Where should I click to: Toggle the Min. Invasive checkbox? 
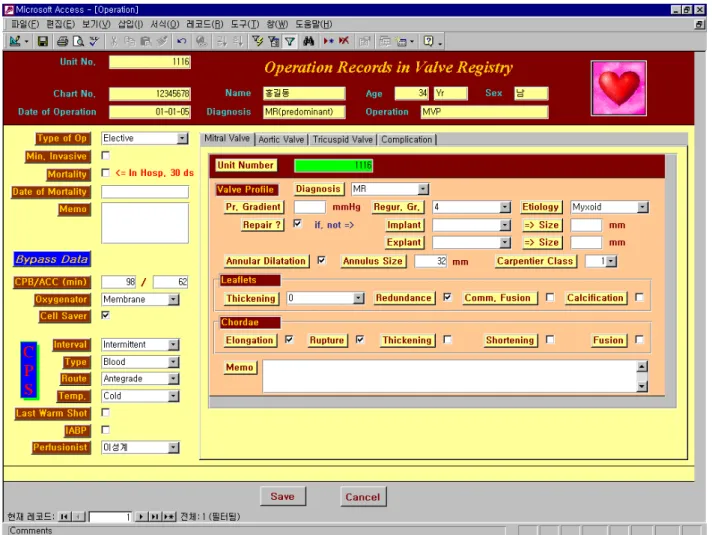point(106,155)
